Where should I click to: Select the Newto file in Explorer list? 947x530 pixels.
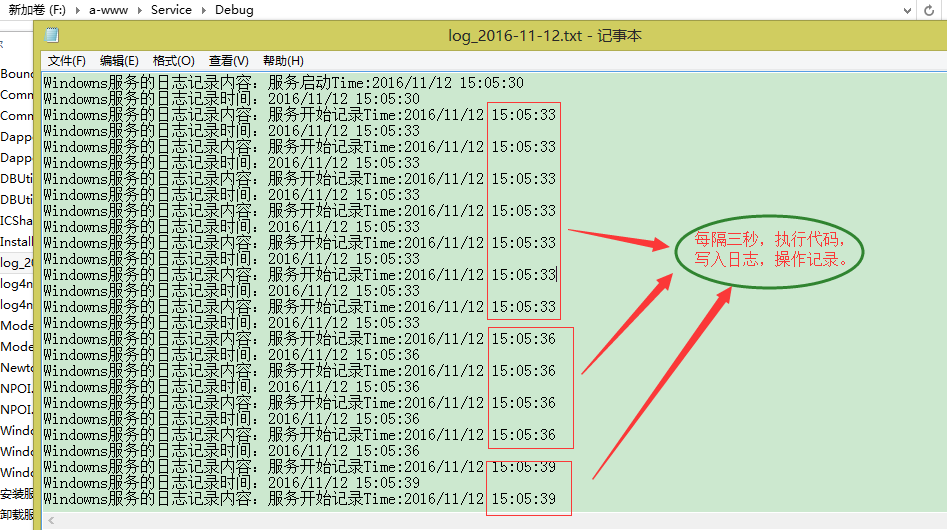click(16, 368)
